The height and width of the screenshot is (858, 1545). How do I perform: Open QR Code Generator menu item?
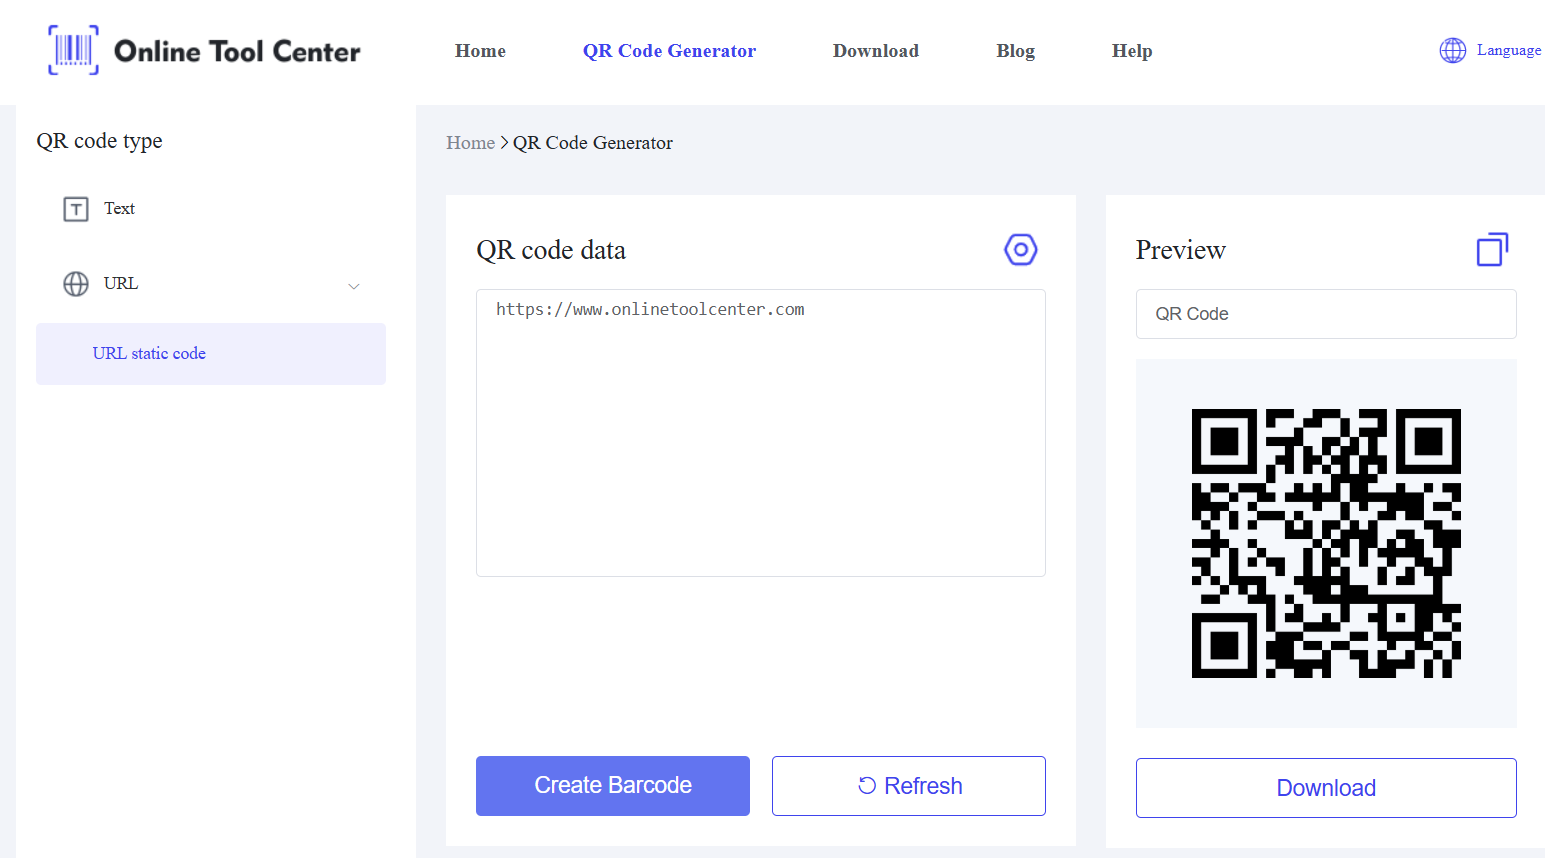pos(669,51)
